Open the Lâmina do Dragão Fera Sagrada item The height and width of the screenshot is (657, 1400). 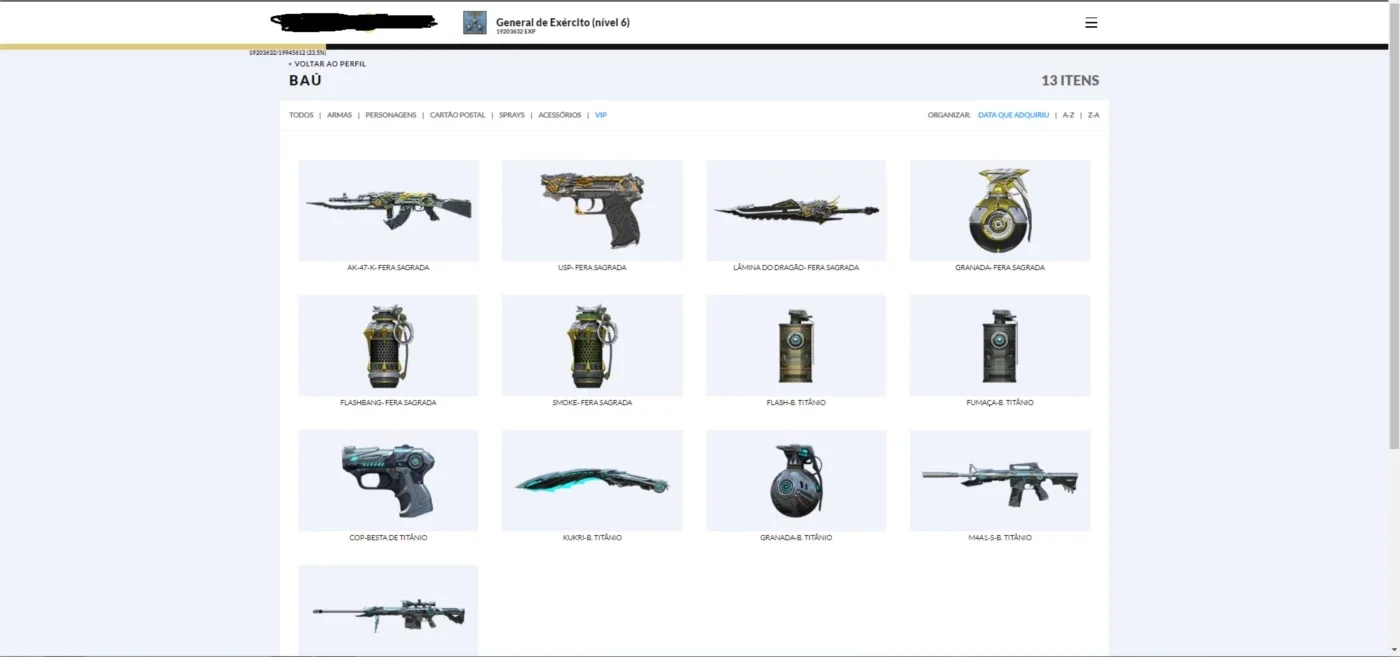point(796,210)
